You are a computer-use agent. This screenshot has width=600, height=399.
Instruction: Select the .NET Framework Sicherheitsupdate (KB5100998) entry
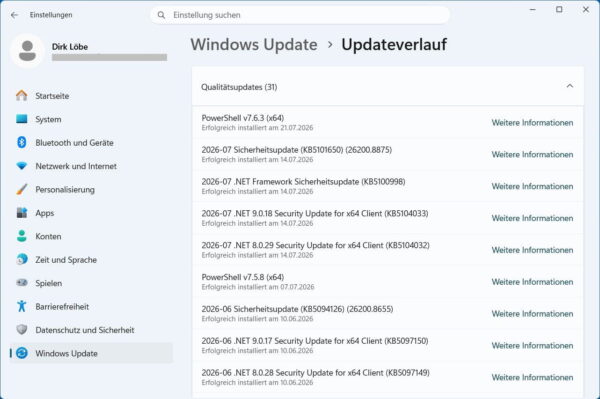(x=388, y=186)
